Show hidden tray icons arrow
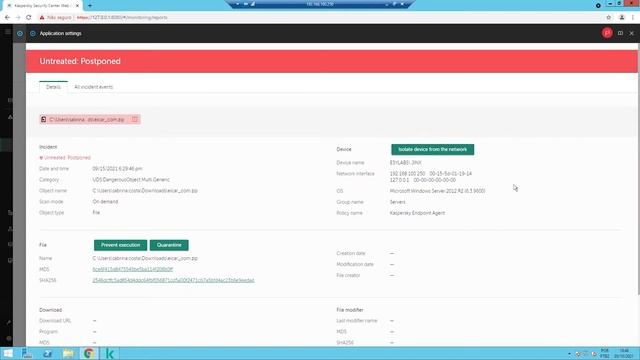The image size is (640, 360). (x=569, y=354)
